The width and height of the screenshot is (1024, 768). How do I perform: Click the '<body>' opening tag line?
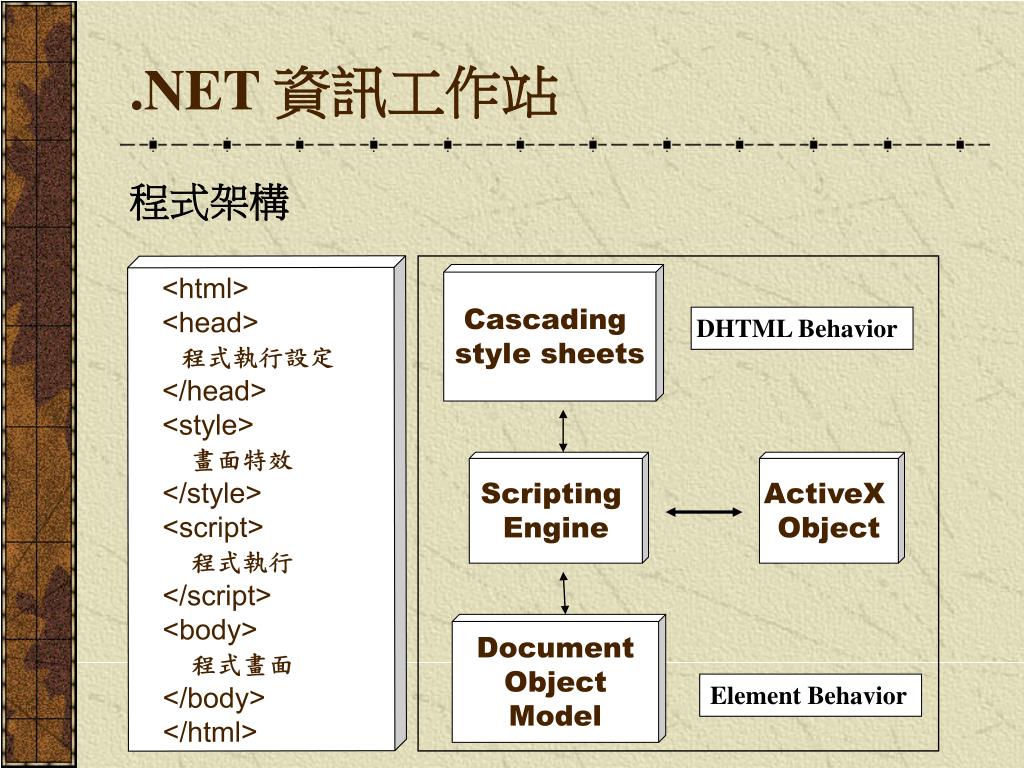tap(210, 630)
